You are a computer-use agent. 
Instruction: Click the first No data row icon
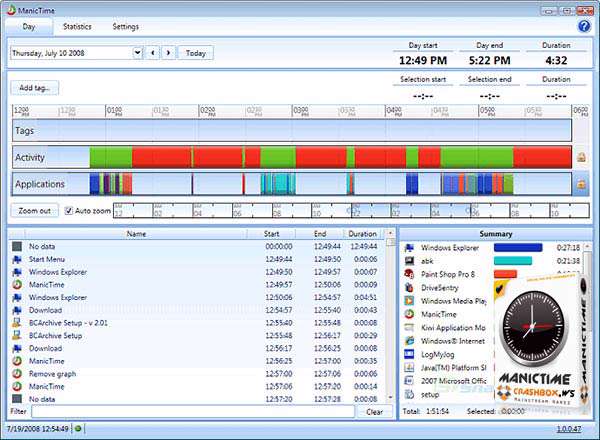(x=17, y=246)
